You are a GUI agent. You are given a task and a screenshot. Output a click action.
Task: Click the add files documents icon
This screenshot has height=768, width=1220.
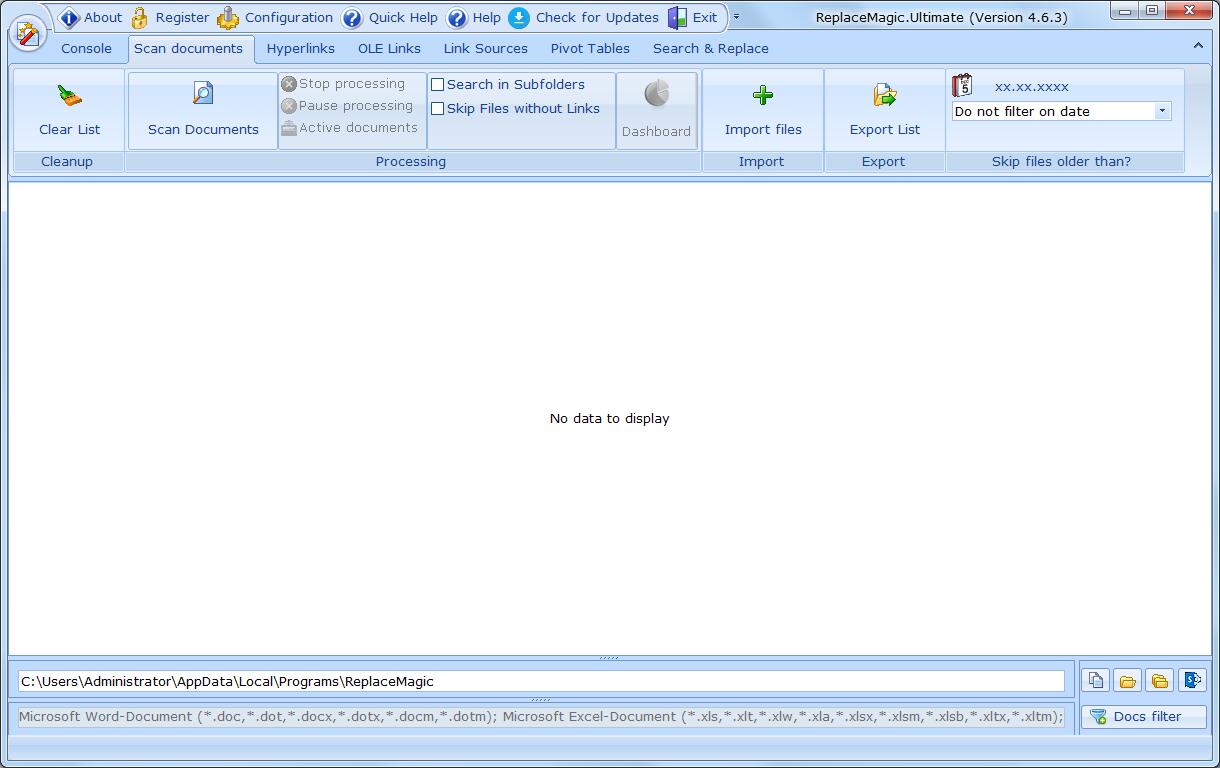(1096, 680)
